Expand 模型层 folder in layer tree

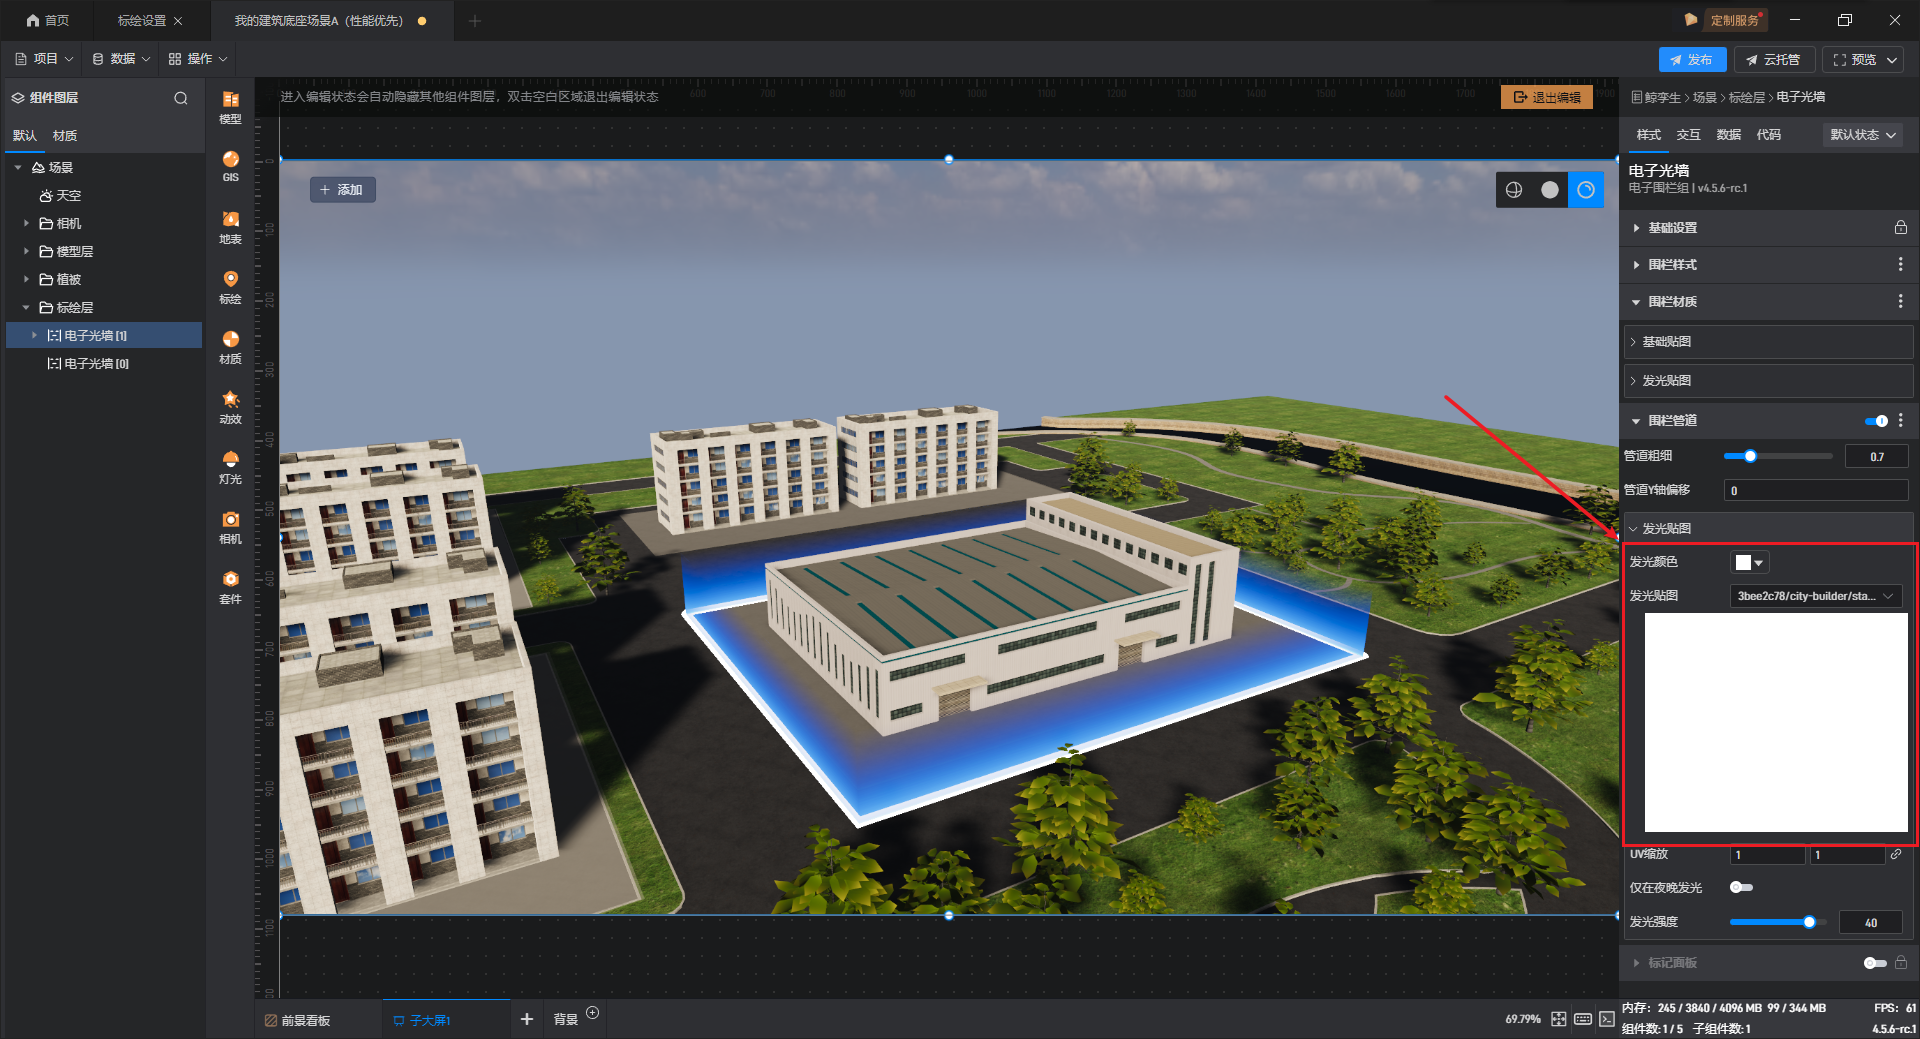26,252
